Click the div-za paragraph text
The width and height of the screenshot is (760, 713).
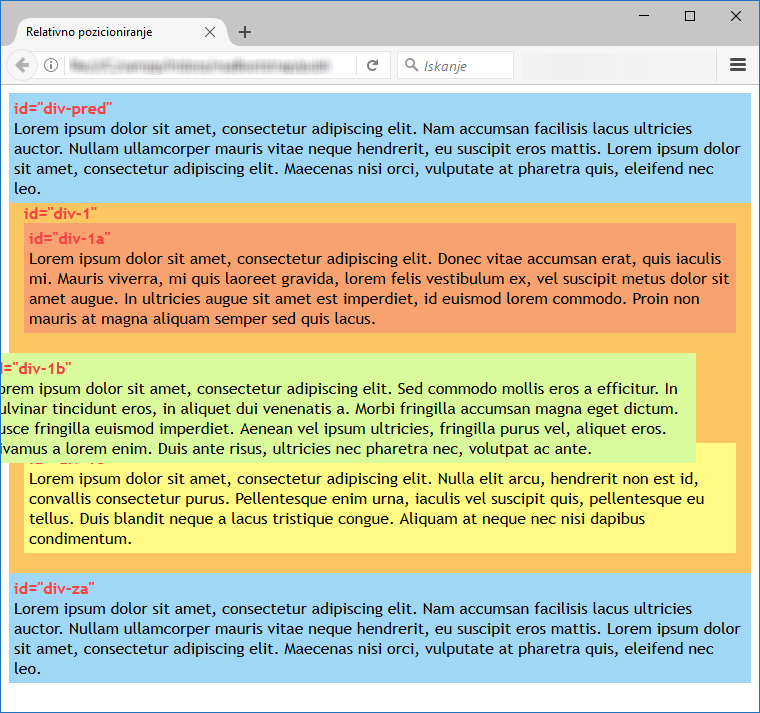377,638
